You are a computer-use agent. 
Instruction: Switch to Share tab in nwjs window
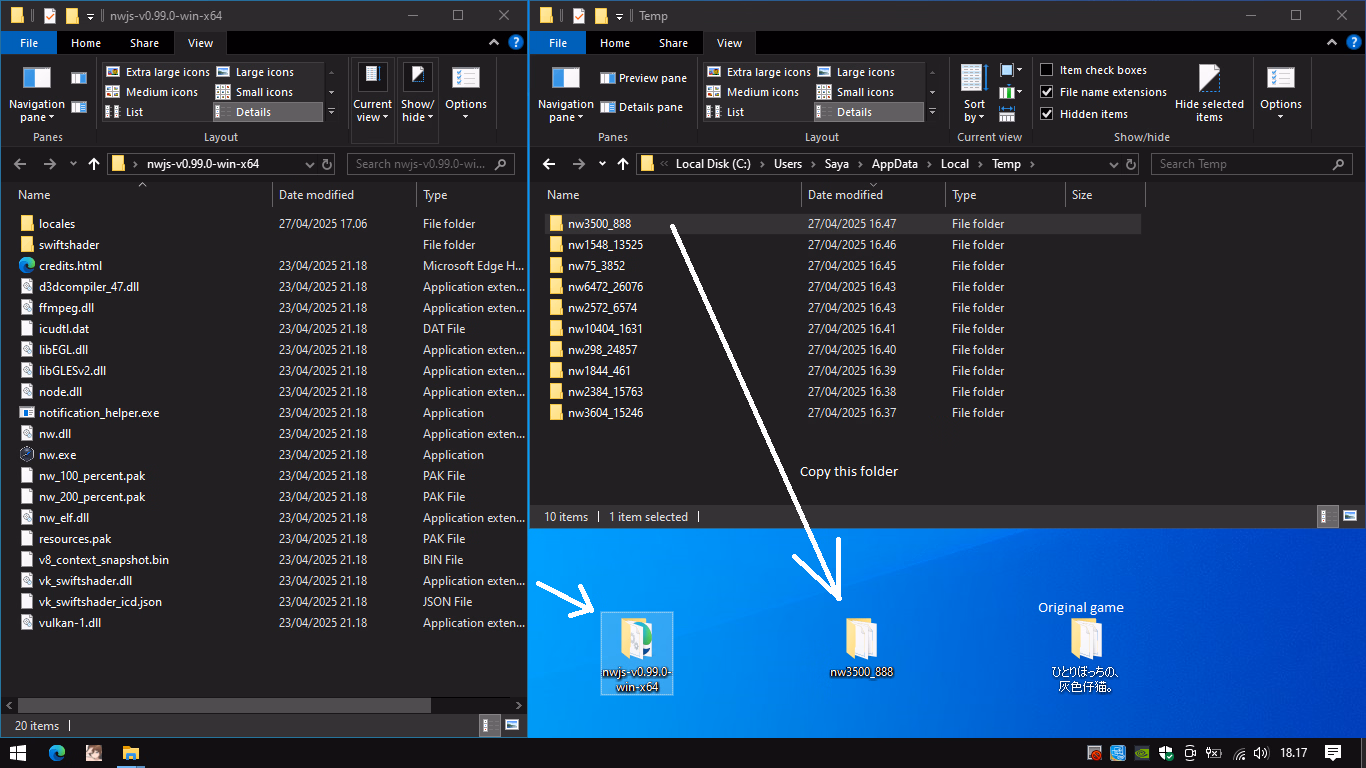(x=144, y=43)
